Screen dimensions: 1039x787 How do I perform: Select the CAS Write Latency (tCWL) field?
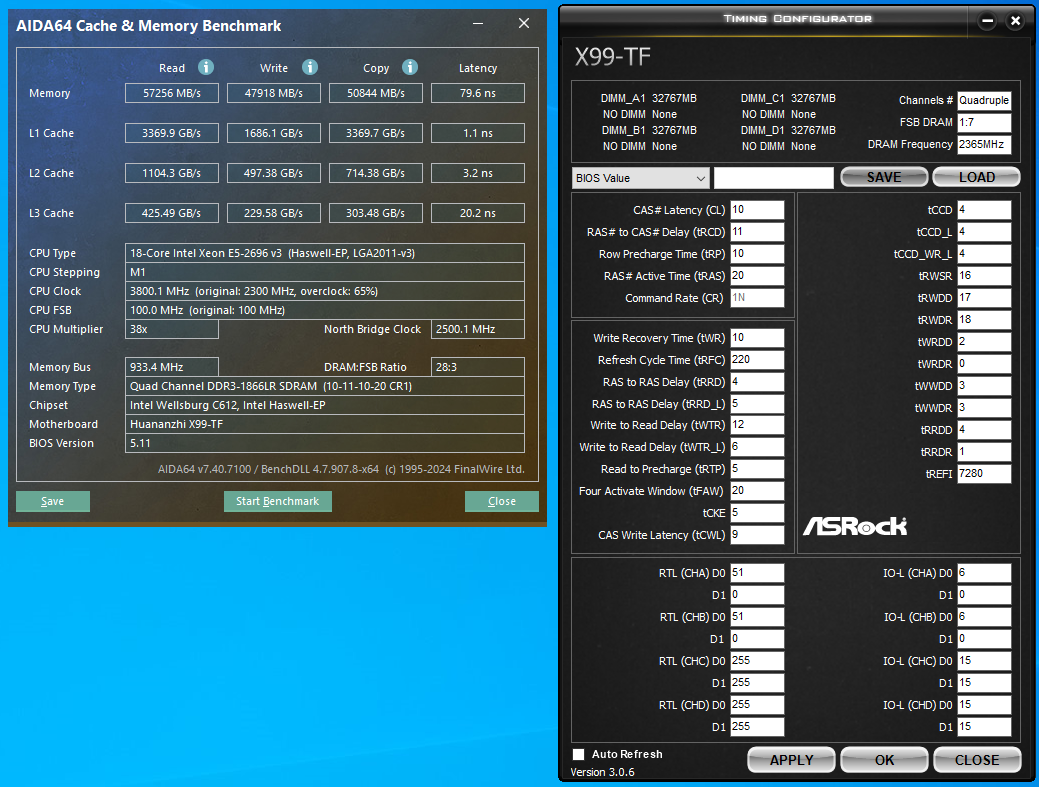click(757, 535)
